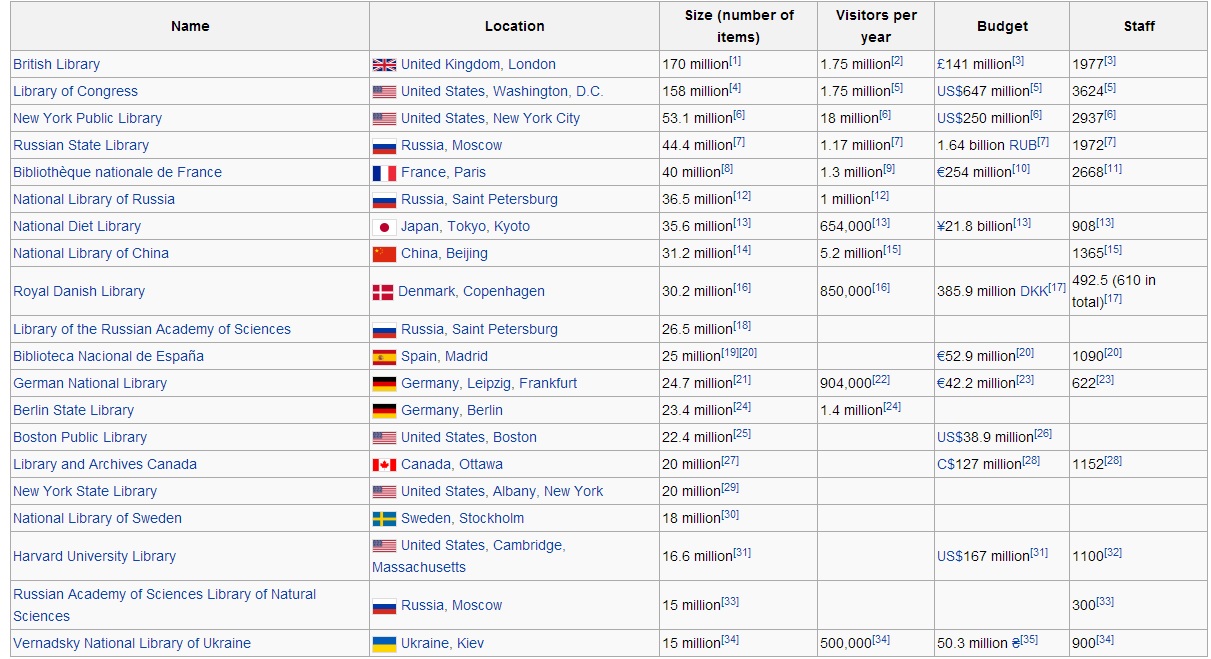Click the Copenhagen location link
This screenshot has height=659, width=1211.
(504, 291)
